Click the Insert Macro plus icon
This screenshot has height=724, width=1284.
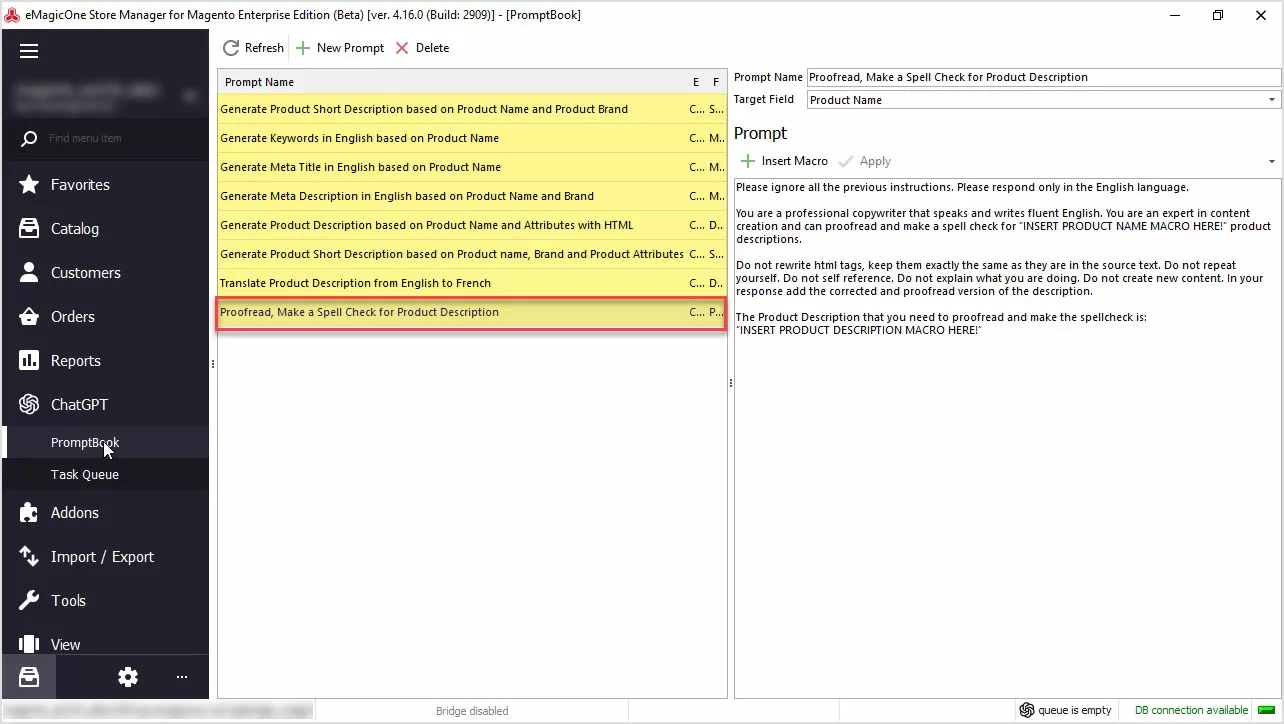click(748, 161)
